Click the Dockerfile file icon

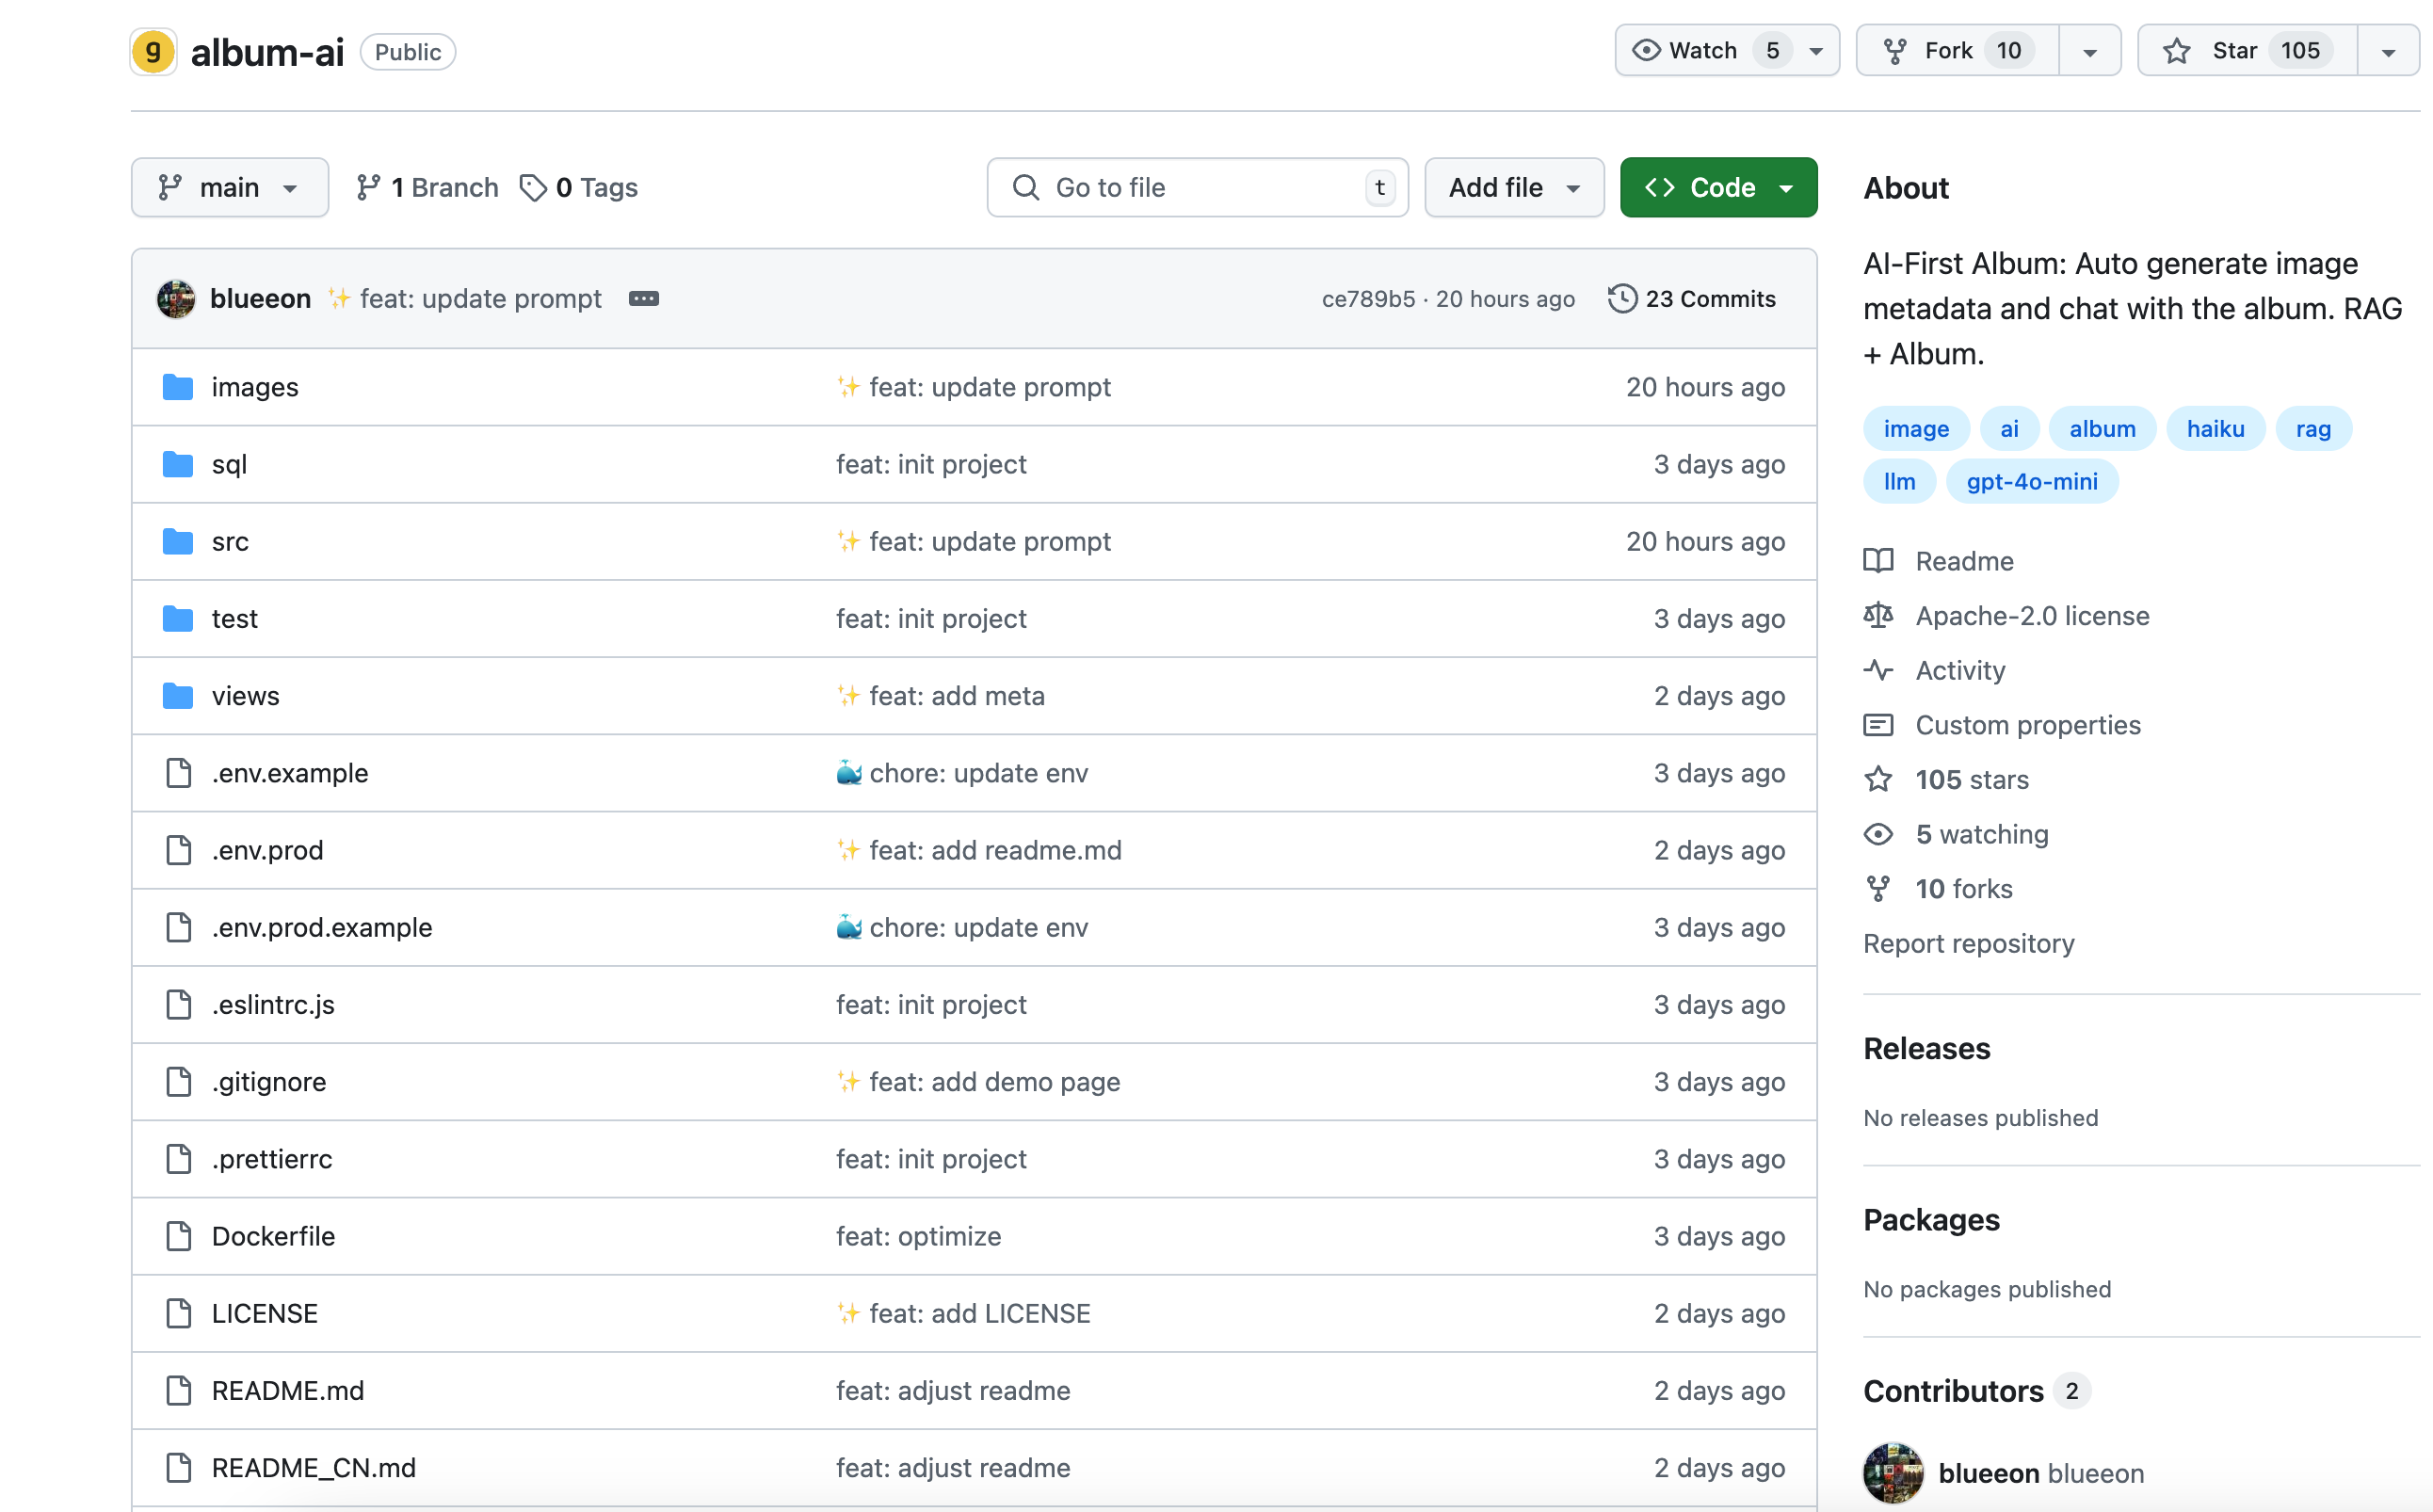tap(179, 1236)
